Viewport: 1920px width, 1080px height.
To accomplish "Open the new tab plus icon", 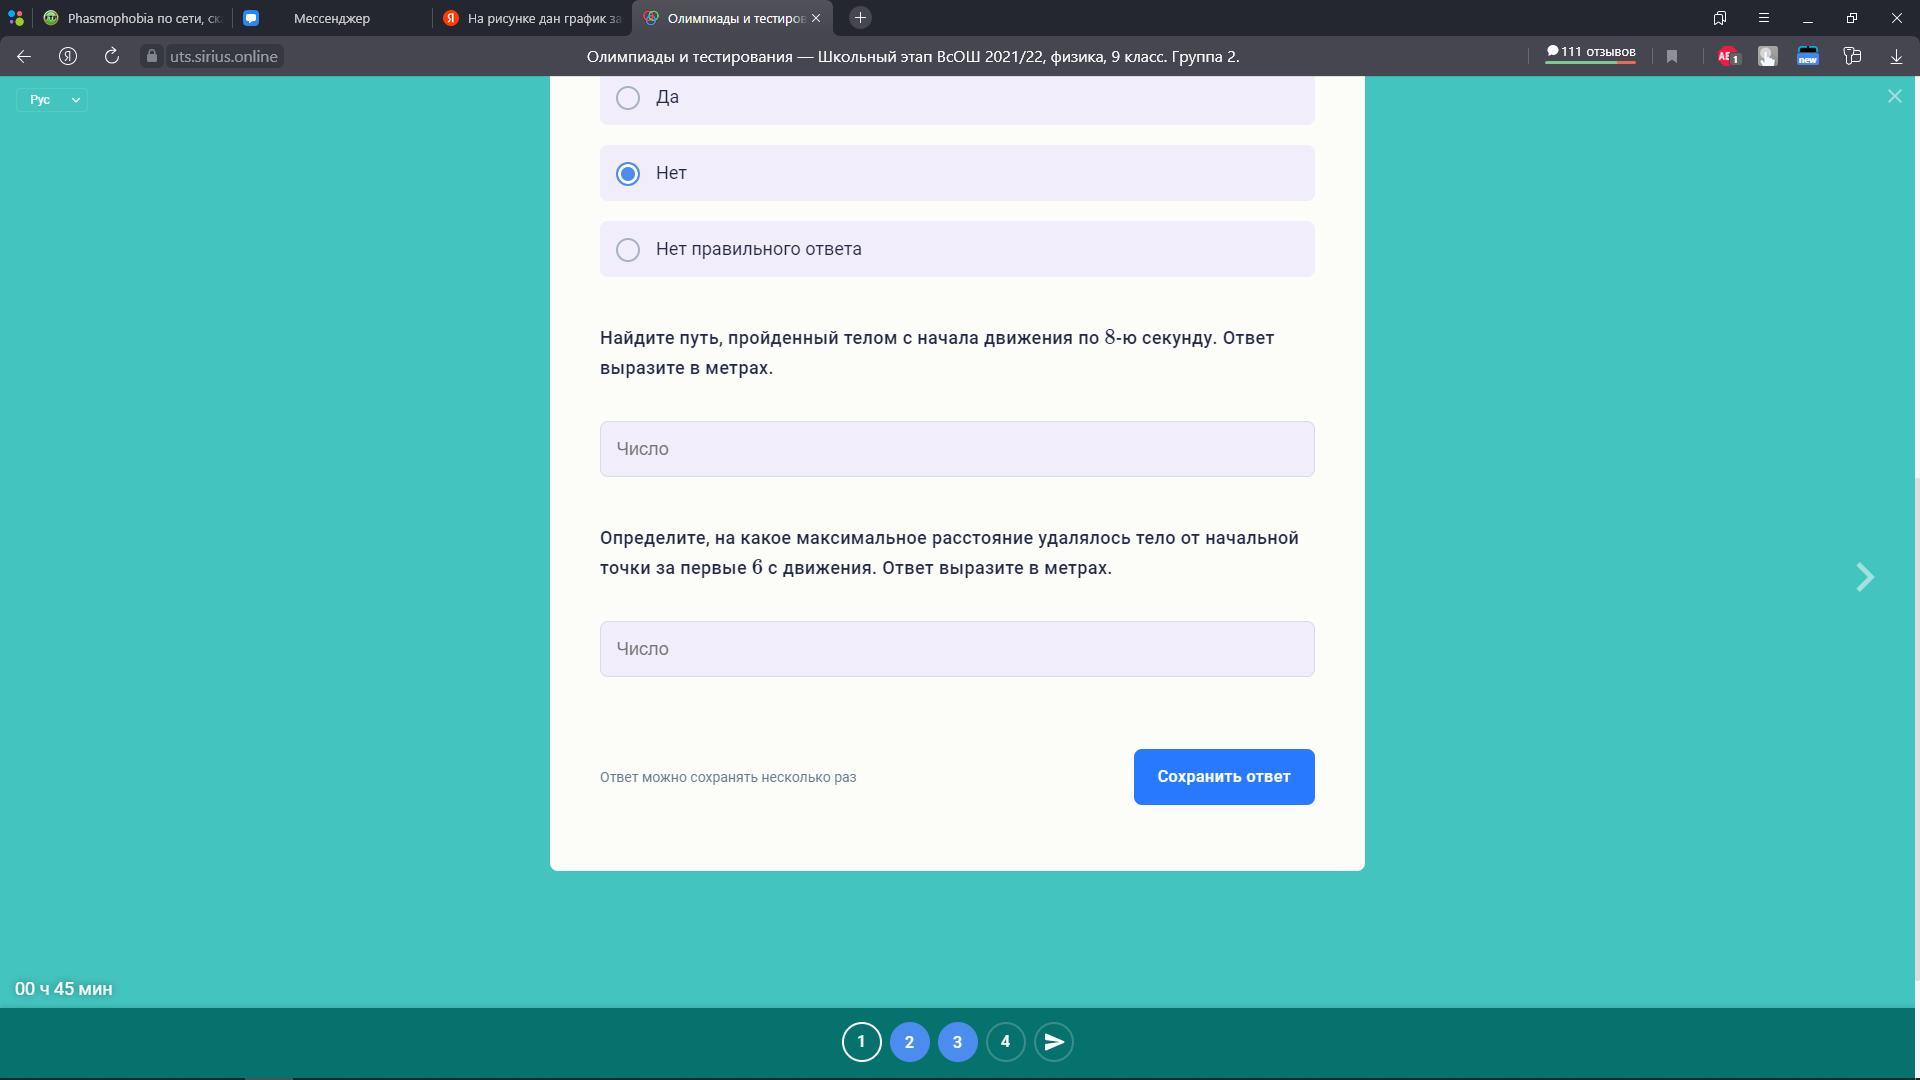I will (x=860, y=18).
